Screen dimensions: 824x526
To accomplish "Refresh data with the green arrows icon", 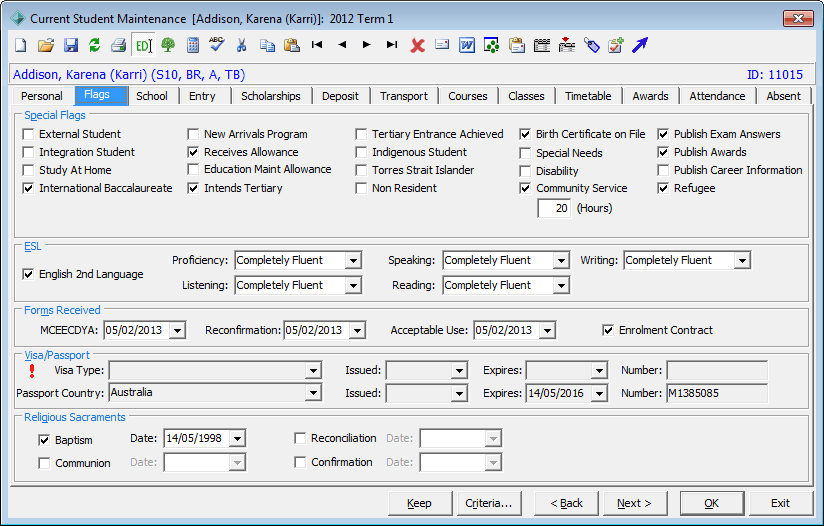I will (x=95, y=45).
